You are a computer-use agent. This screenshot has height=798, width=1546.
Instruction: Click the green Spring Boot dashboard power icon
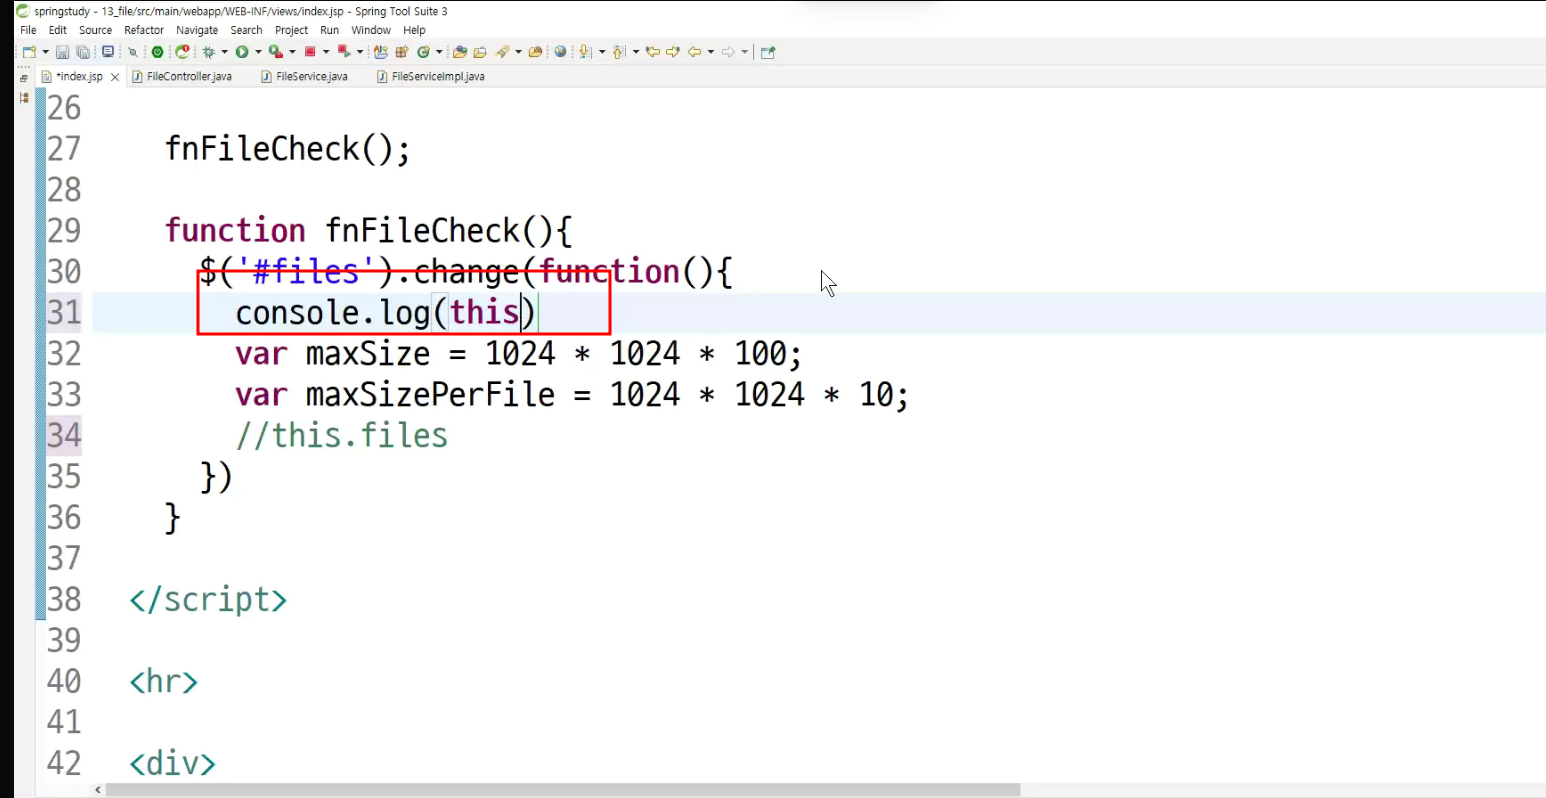(x=157, y=52)
